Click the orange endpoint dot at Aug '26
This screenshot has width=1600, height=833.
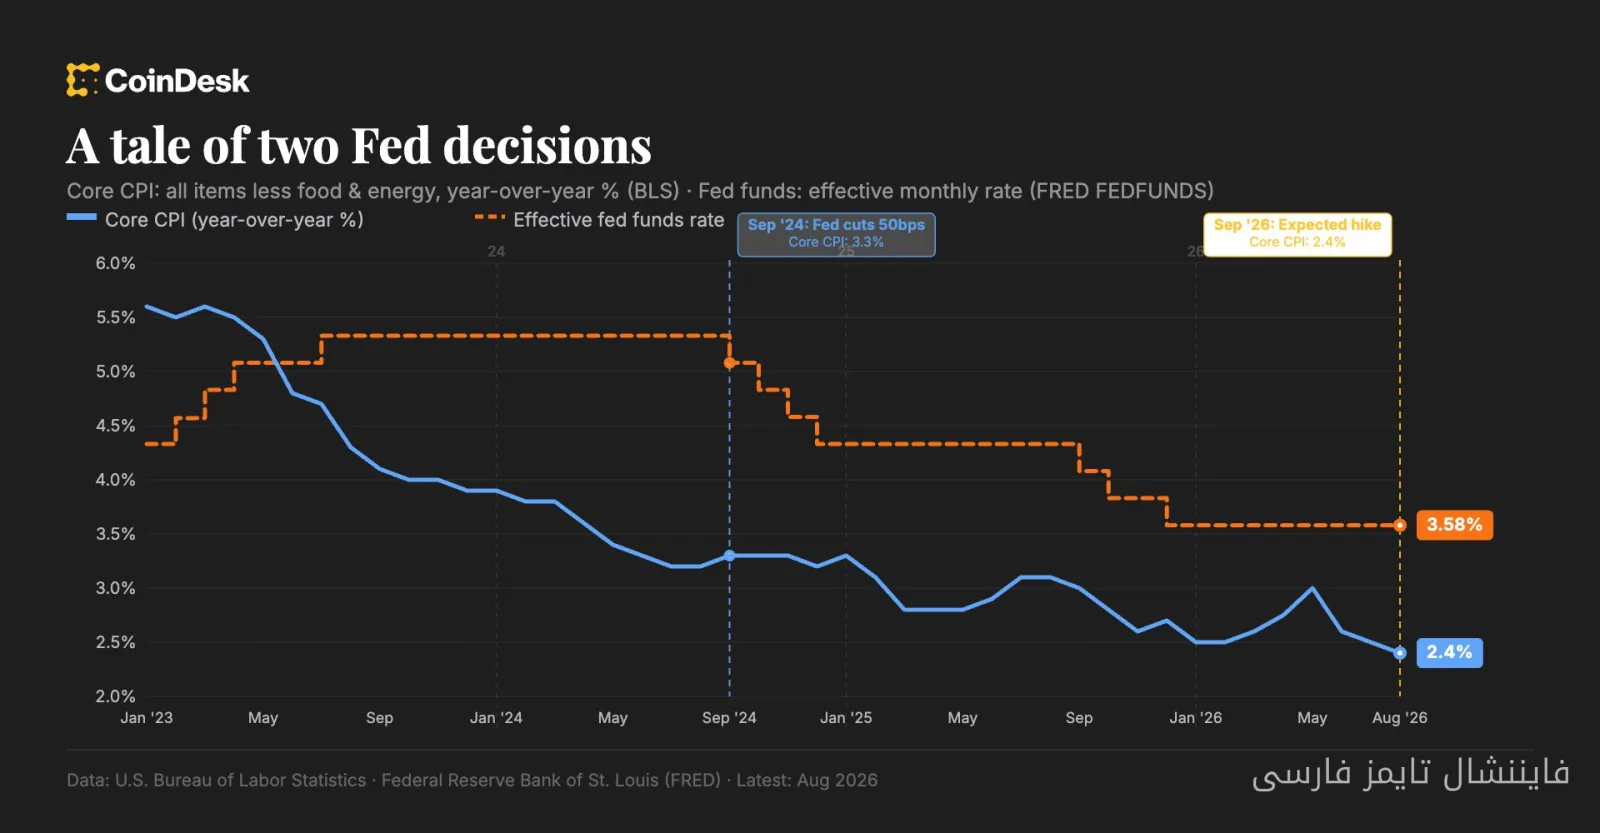1400,525
